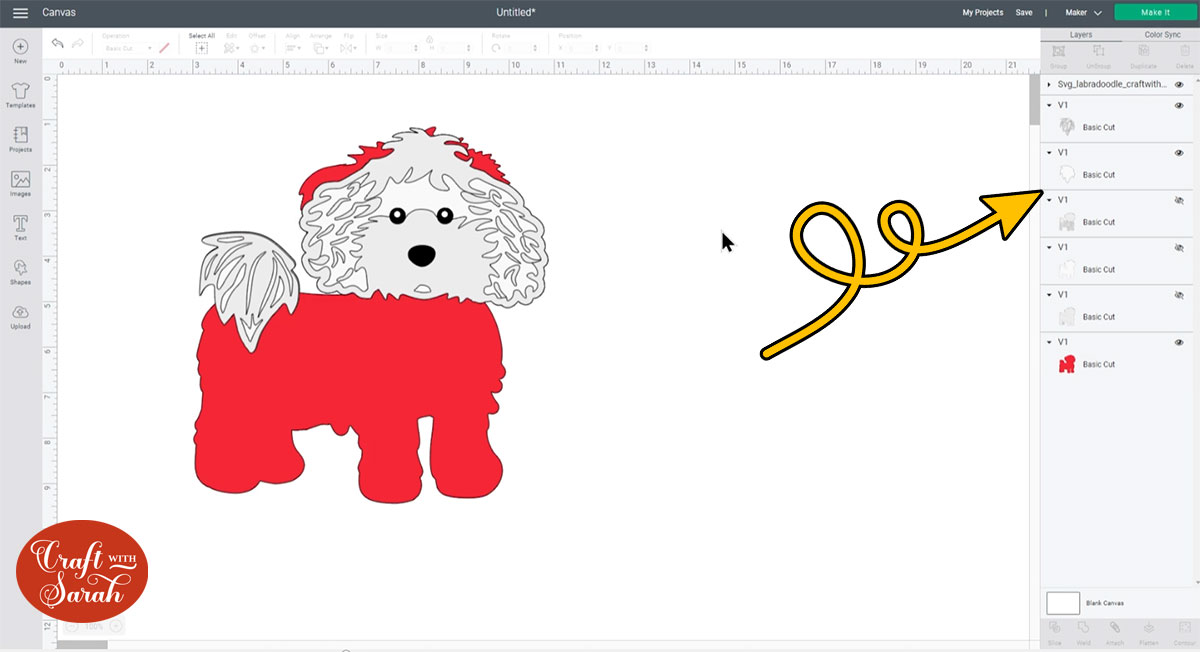
Task: Expand the Svg_labradoodle group arrow
Action: click(x=1049, y=85)
